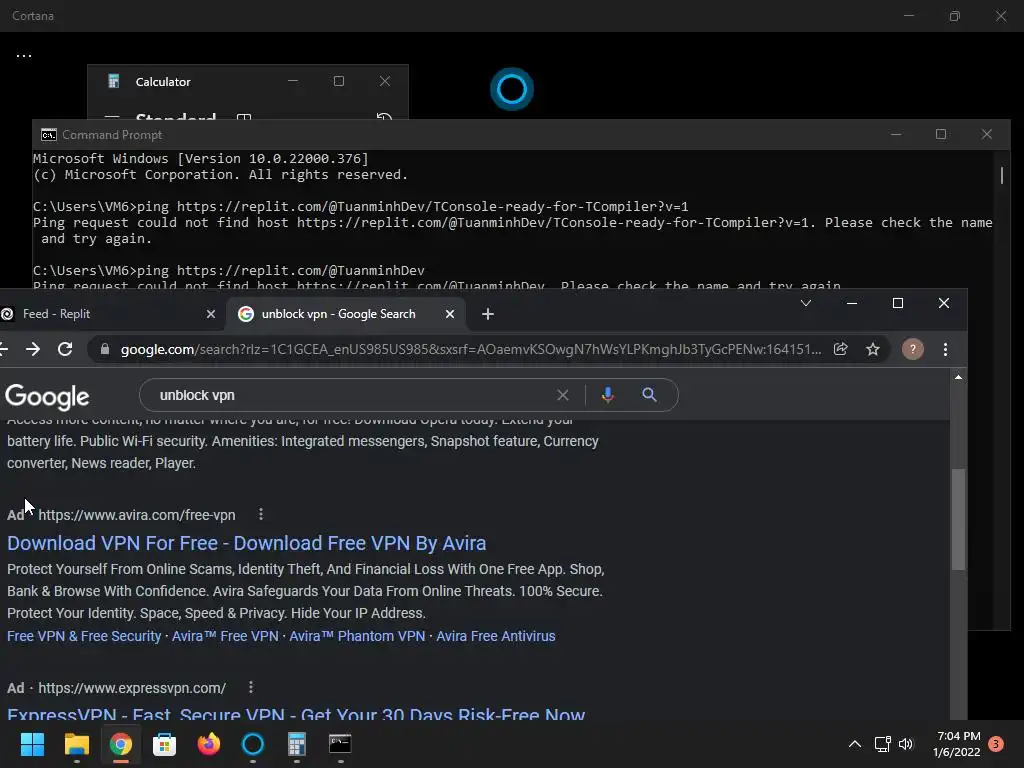This screenshot has width=1024, height=768.
Task: Open the Download VPN For Free Avira link
Action: (x=247, y=543)
